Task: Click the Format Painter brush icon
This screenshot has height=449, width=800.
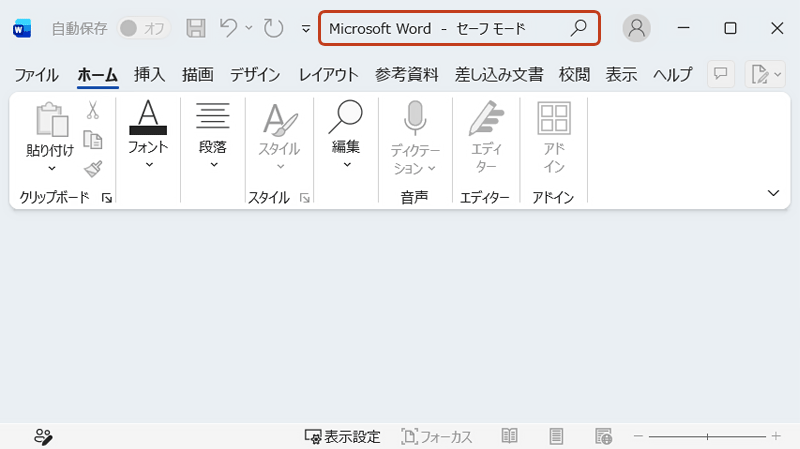Action: pos(93,169)
